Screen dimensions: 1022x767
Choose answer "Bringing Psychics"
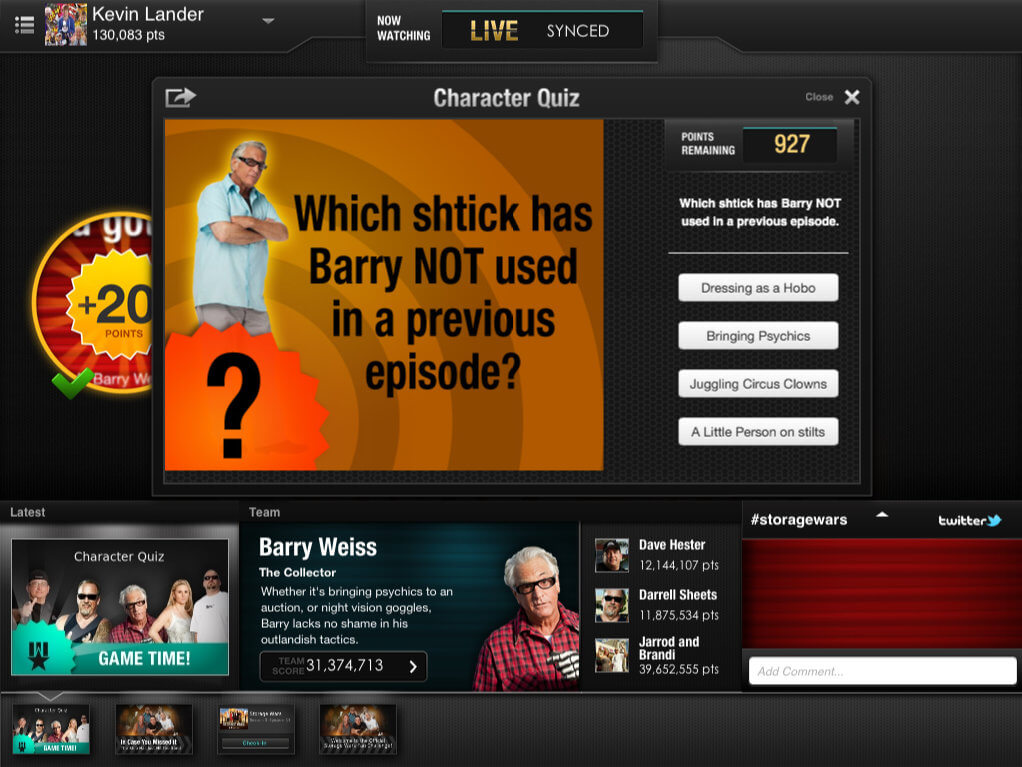coord(758,336)
